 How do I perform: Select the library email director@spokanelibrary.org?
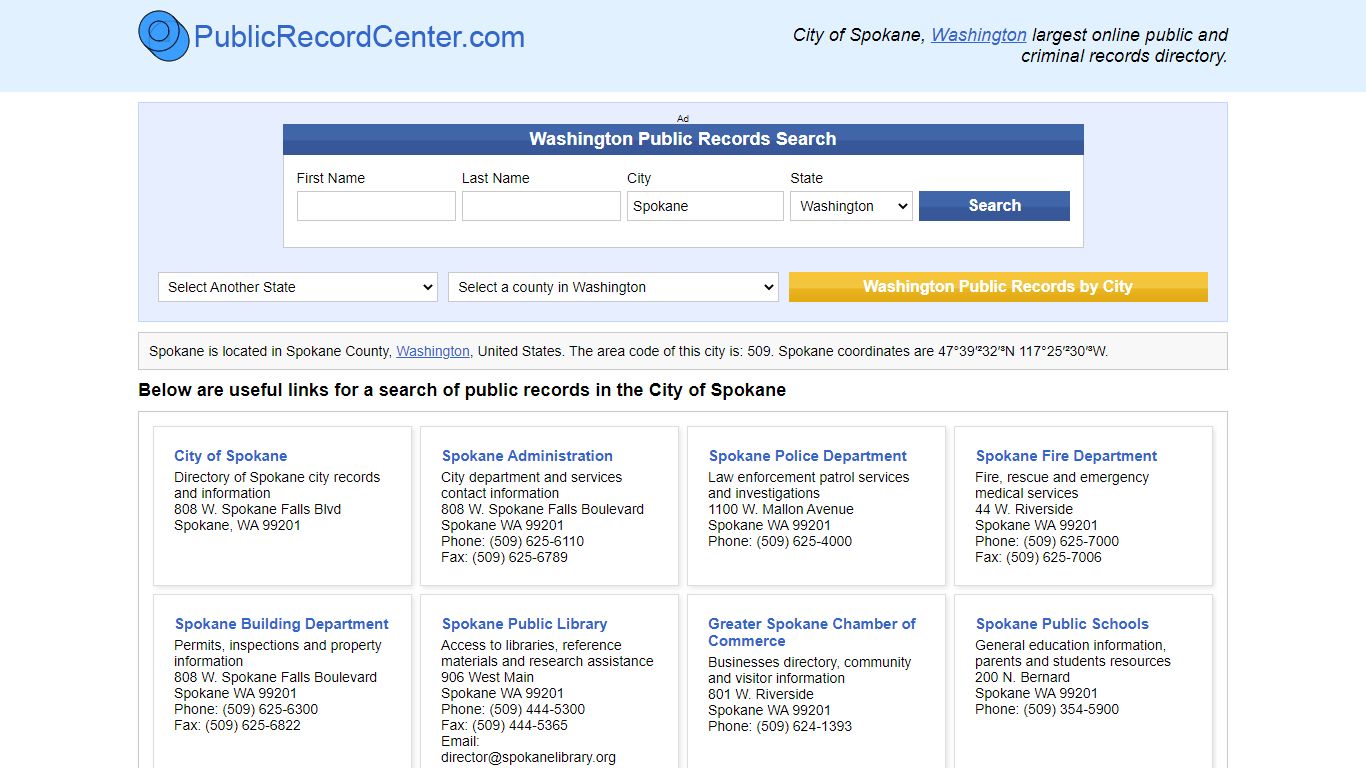coord(528,757)
